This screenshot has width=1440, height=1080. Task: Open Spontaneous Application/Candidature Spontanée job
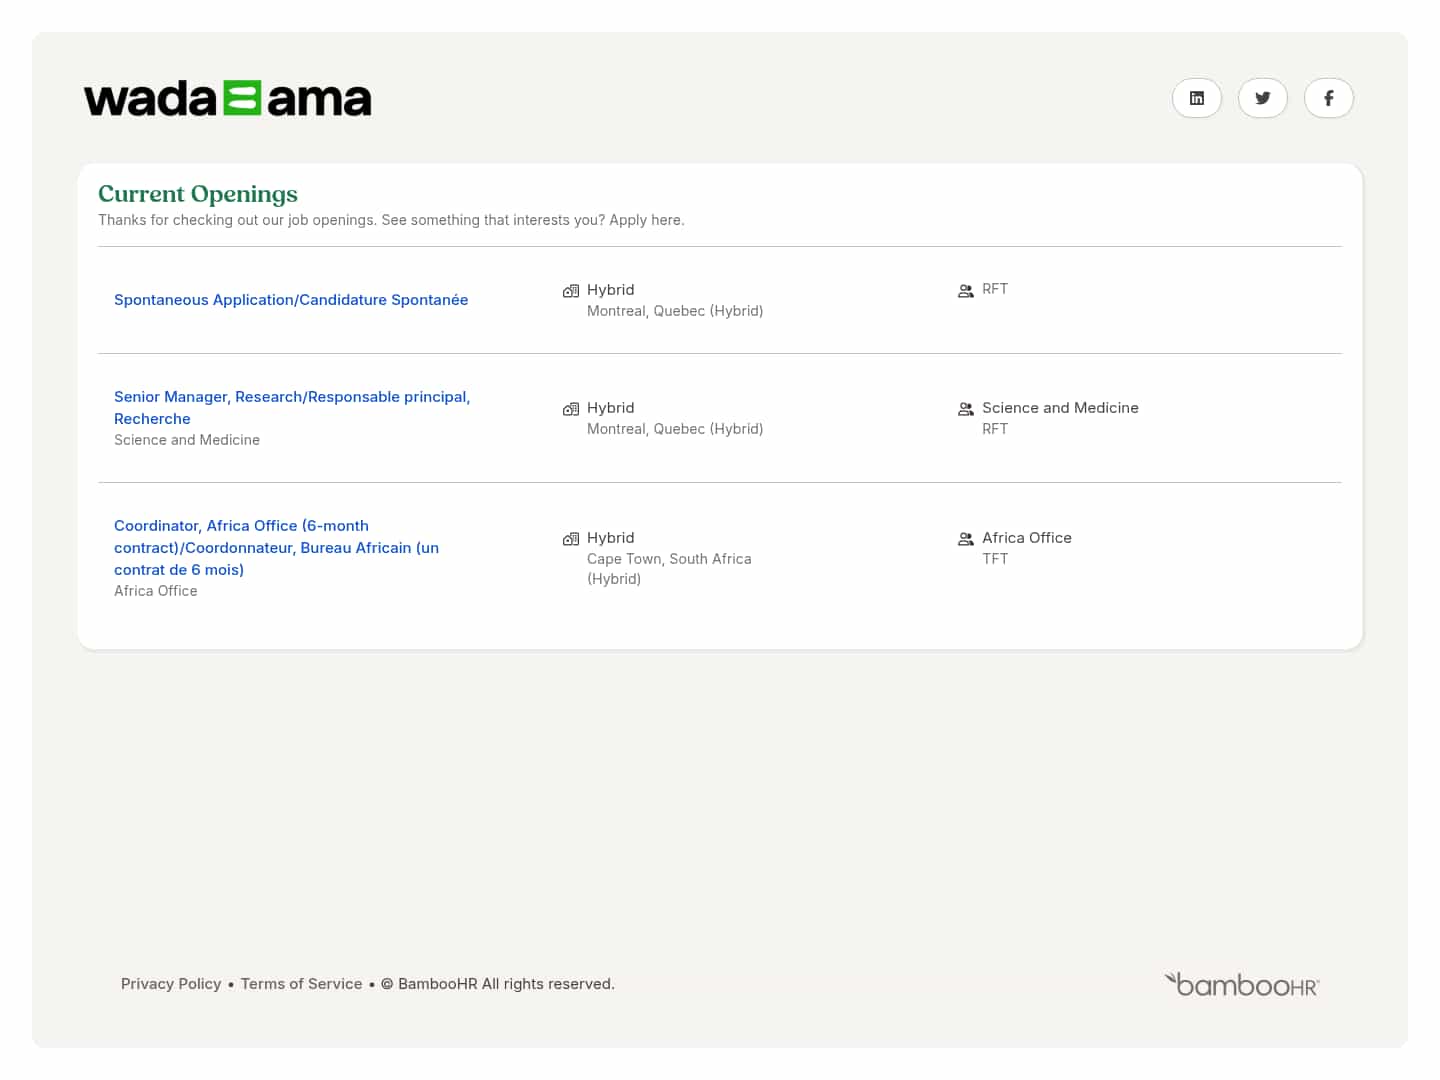(x=291, y=300)
